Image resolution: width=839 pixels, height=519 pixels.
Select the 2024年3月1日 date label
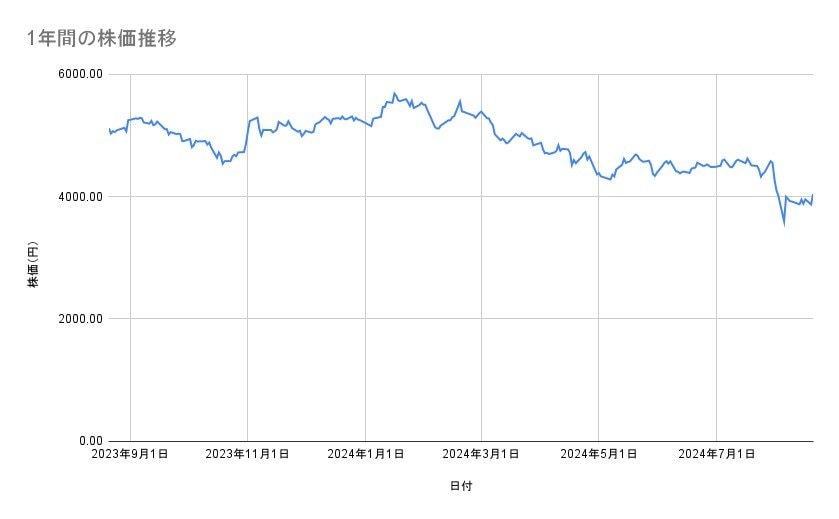(481, 454)
